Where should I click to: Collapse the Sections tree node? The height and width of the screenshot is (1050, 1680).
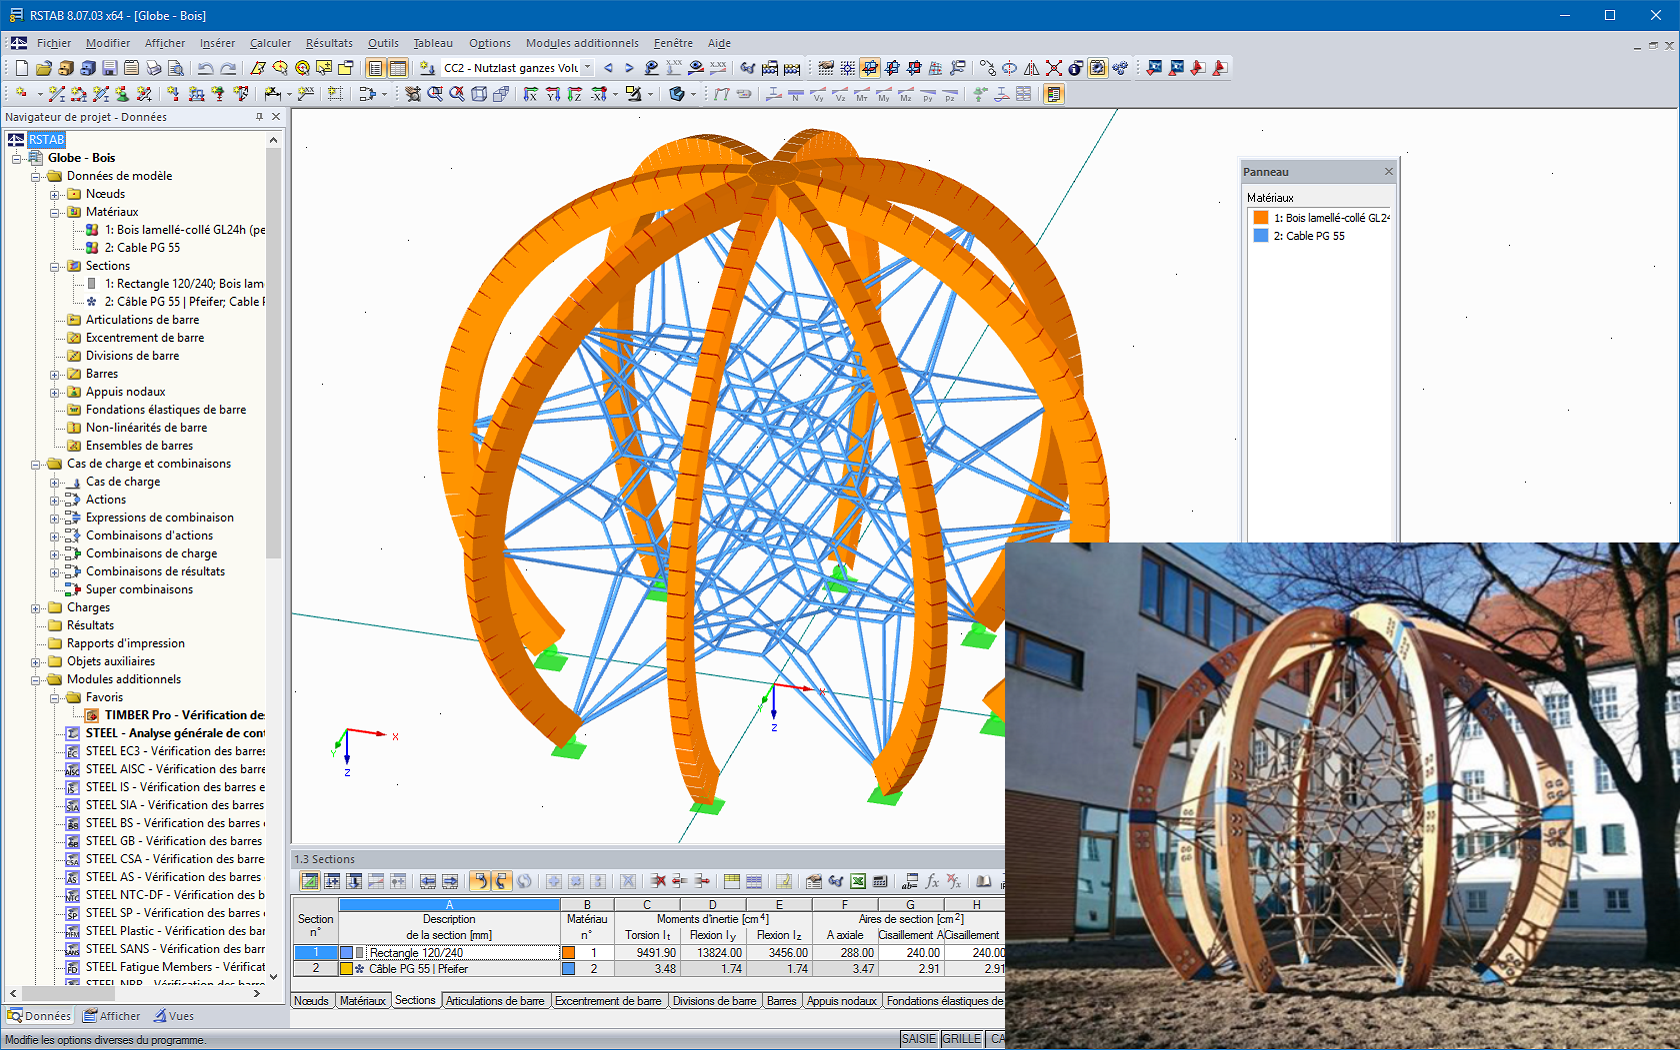[x=55, y=266]
